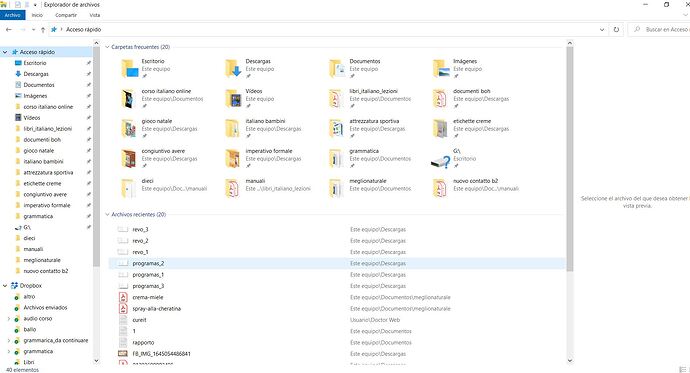The height and width of the screenshot is (373, 690).
Task: Expand the Dropbox grammatica folder chevron
Action: coord(8,351)
